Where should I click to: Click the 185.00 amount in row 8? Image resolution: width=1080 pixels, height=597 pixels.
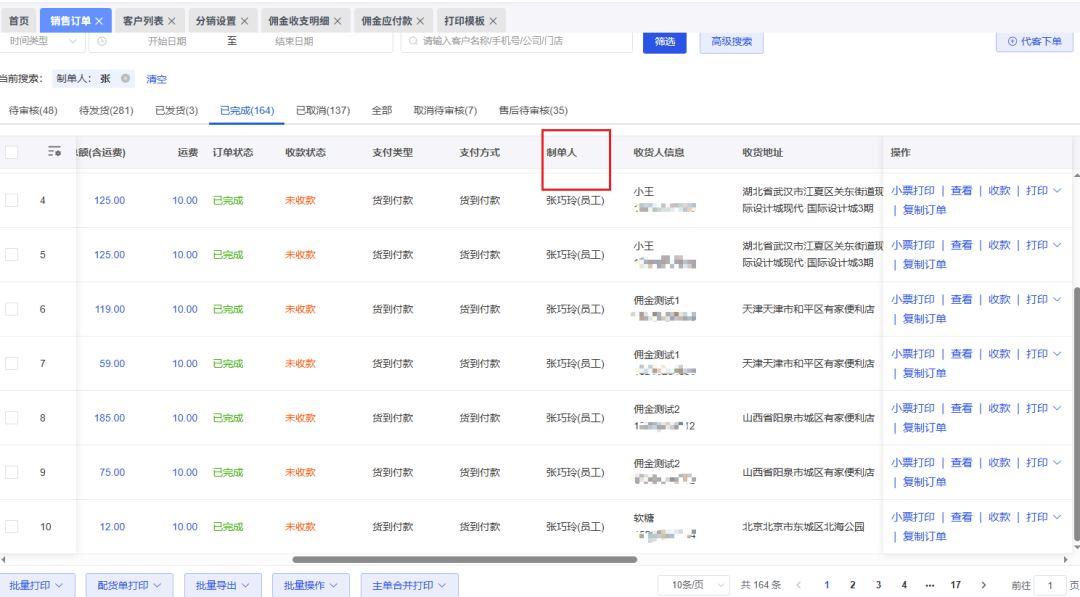[110, 418]
